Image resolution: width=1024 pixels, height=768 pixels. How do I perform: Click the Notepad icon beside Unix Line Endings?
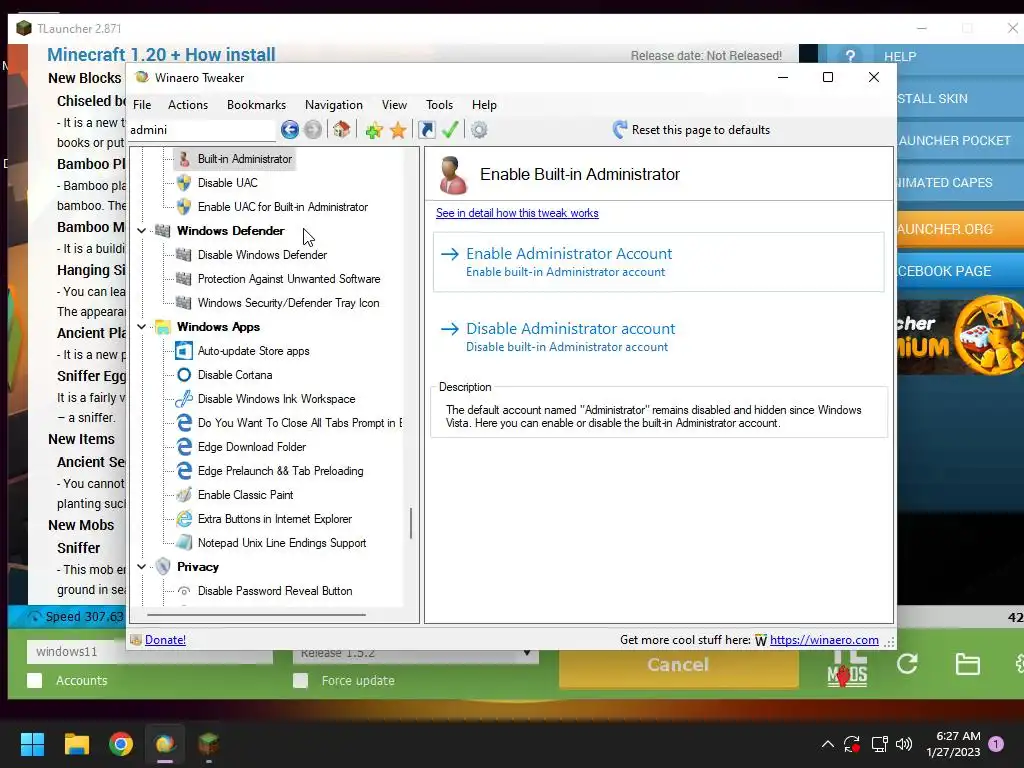[184, 543]
